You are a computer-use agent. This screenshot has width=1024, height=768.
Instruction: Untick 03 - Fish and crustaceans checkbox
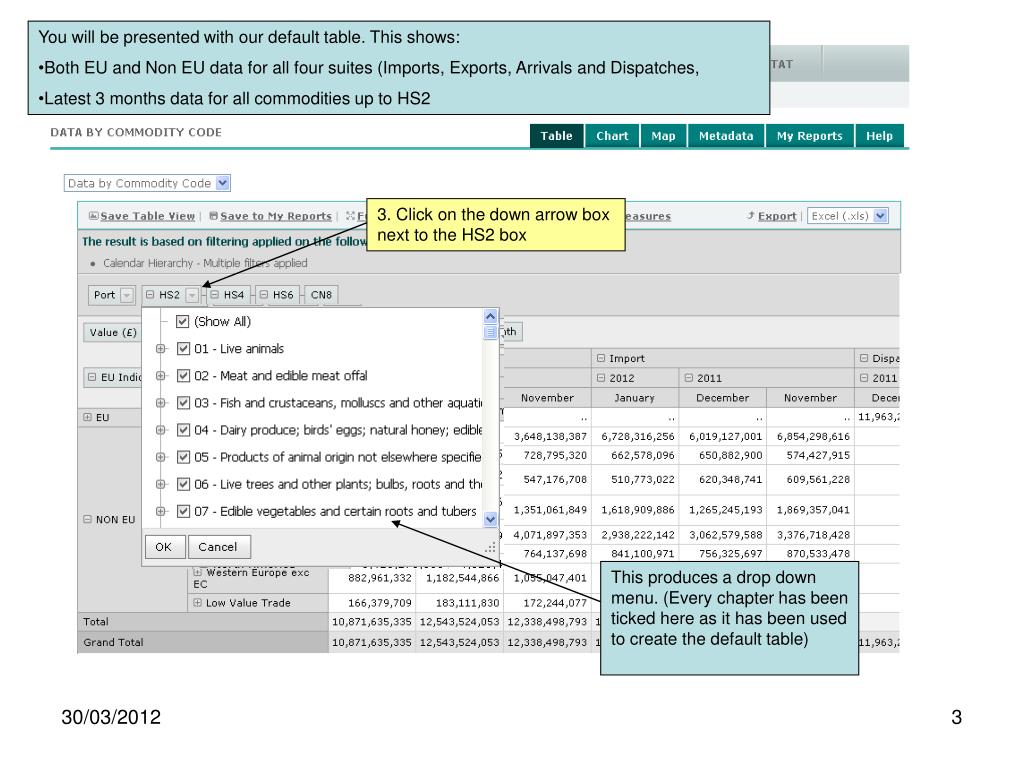(184, 403)
